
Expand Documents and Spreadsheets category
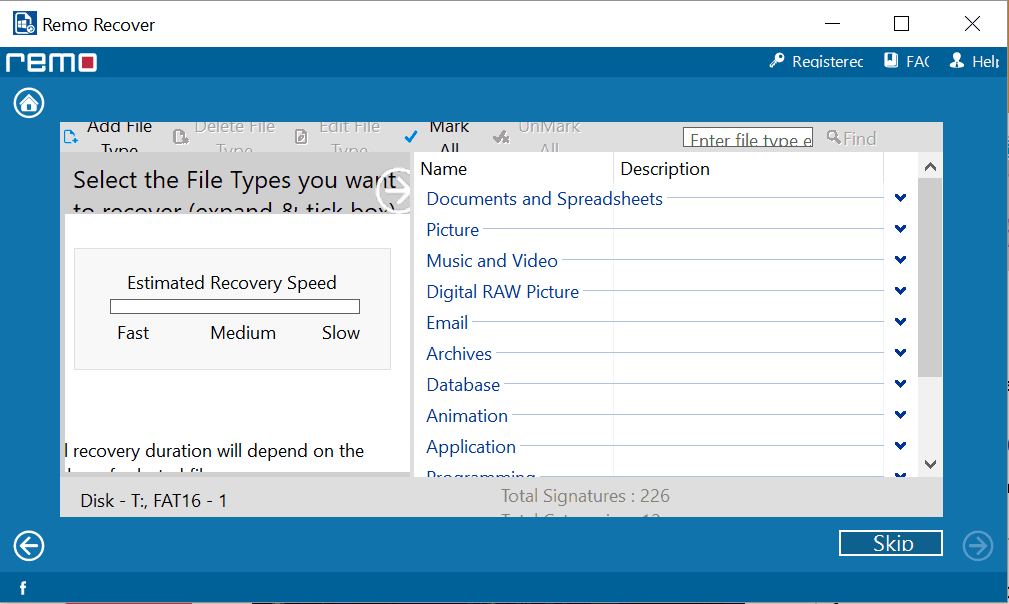[x=900, y=198]
